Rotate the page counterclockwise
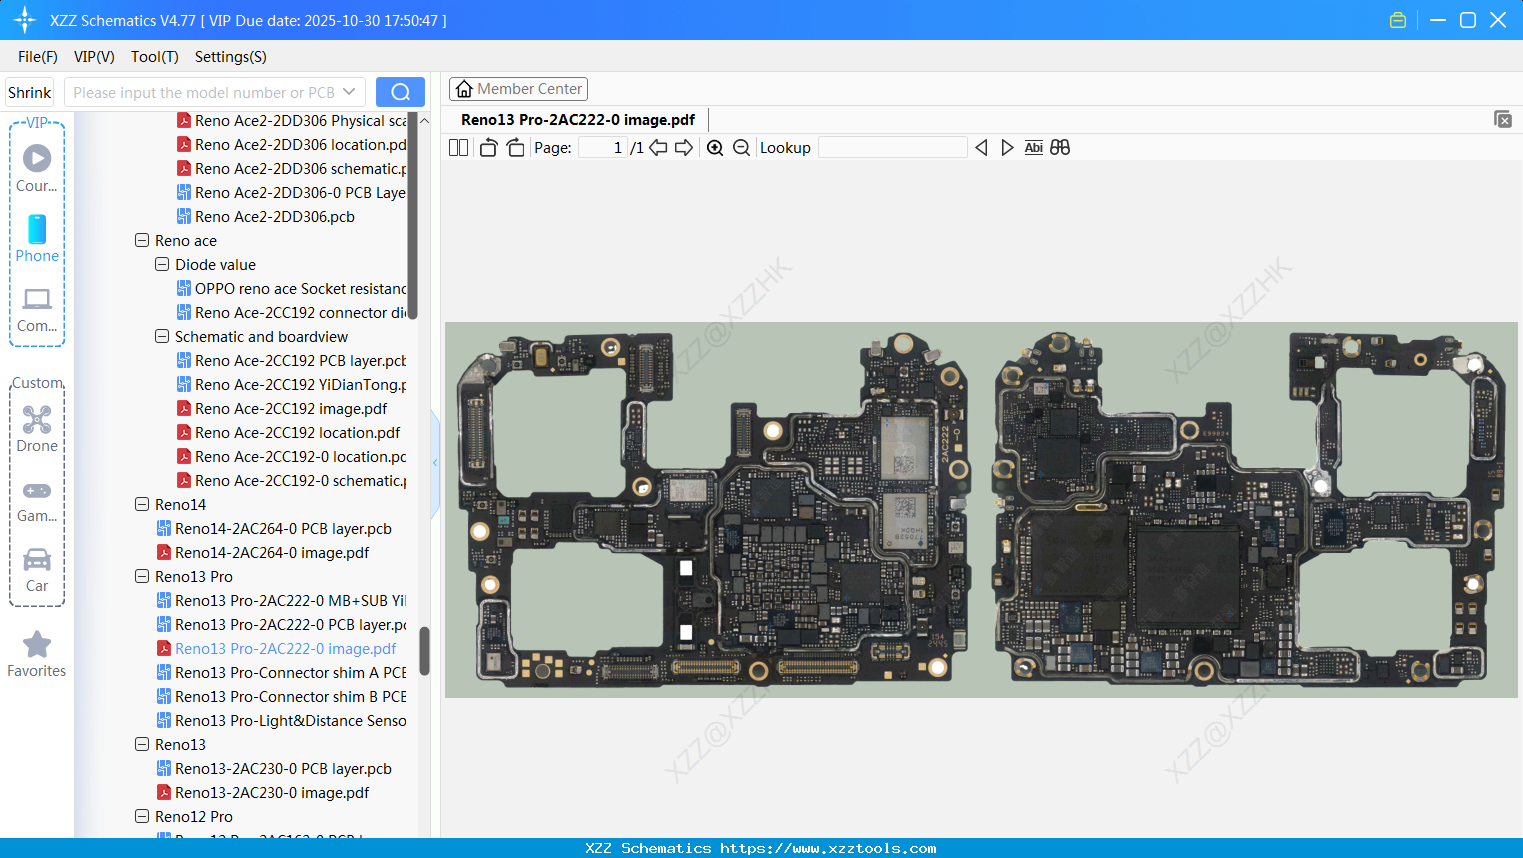The height and width of the screenshot is (858, 1523). click(x=488, y=148)
